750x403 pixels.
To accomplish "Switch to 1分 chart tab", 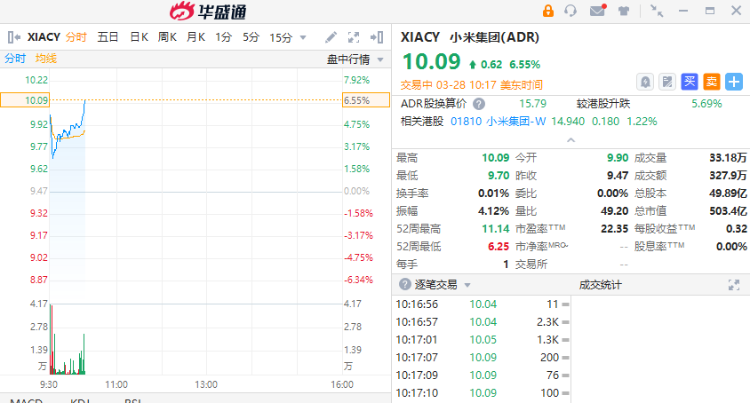I will pyautogui.click(x=223, y=37).
